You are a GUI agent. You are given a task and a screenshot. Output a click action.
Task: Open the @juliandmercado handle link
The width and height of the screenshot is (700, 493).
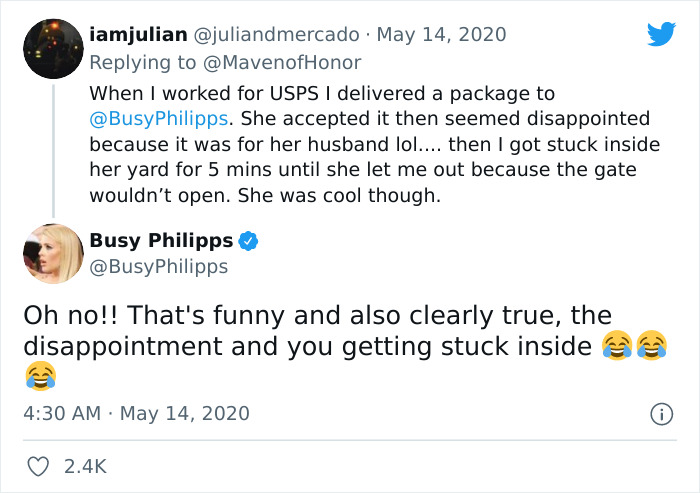[276, 34]
